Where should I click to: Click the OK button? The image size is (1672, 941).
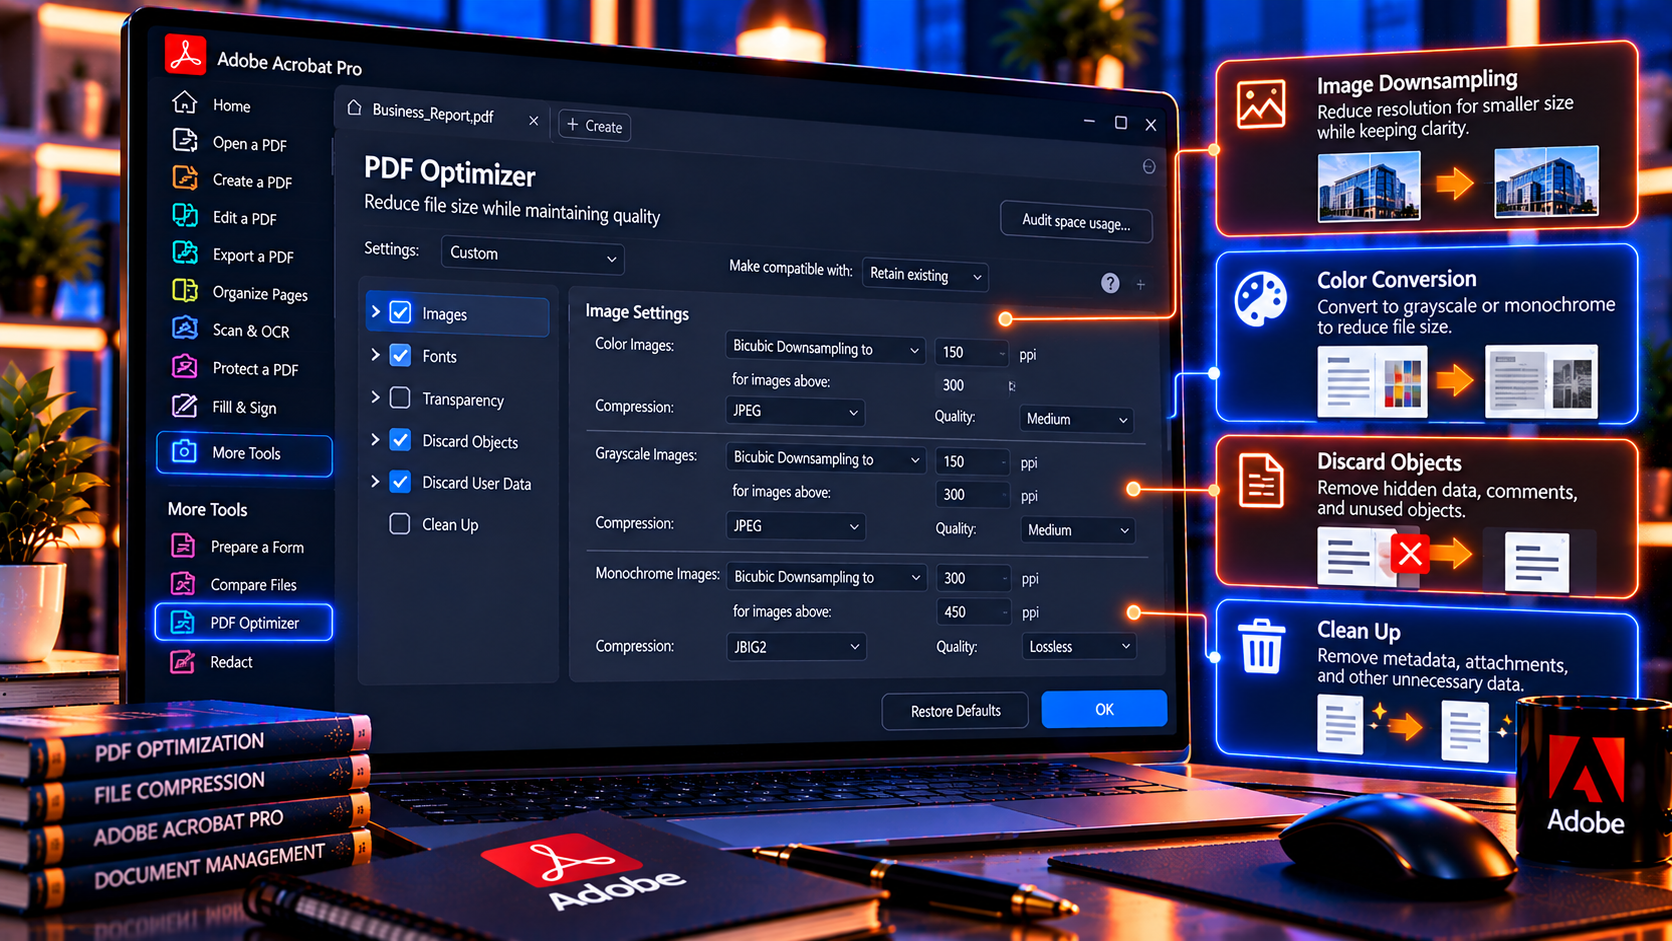click(1104, 709)
